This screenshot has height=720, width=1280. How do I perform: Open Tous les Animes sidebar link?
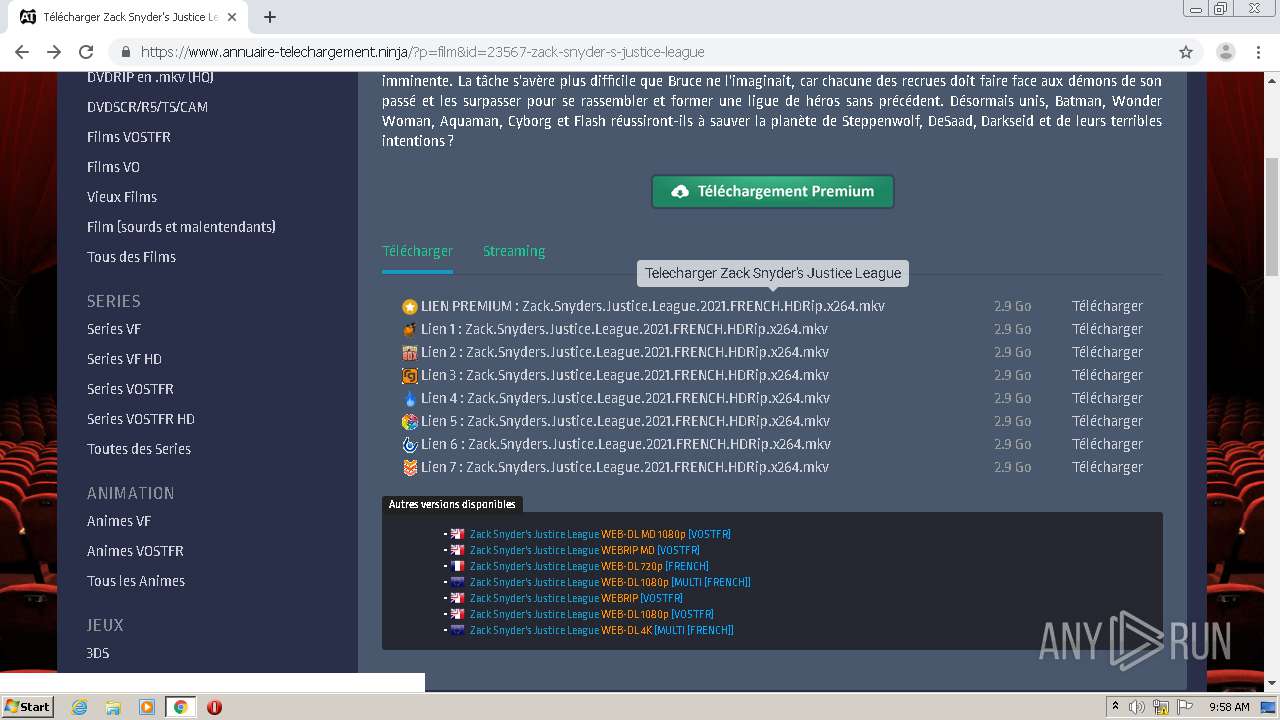(x=136, y=581)
